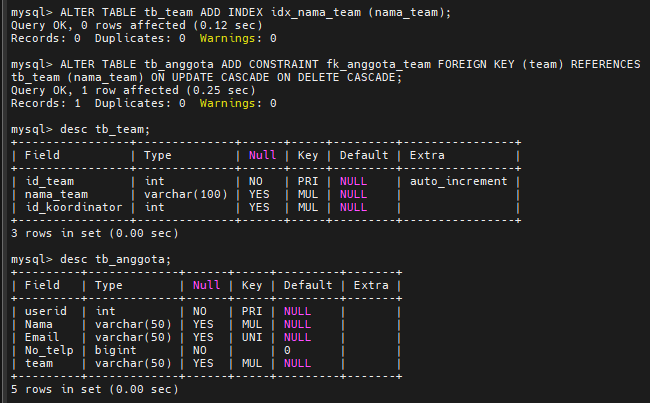
Task: Click the REFERENCES keyword in the command
Action: 605,64
